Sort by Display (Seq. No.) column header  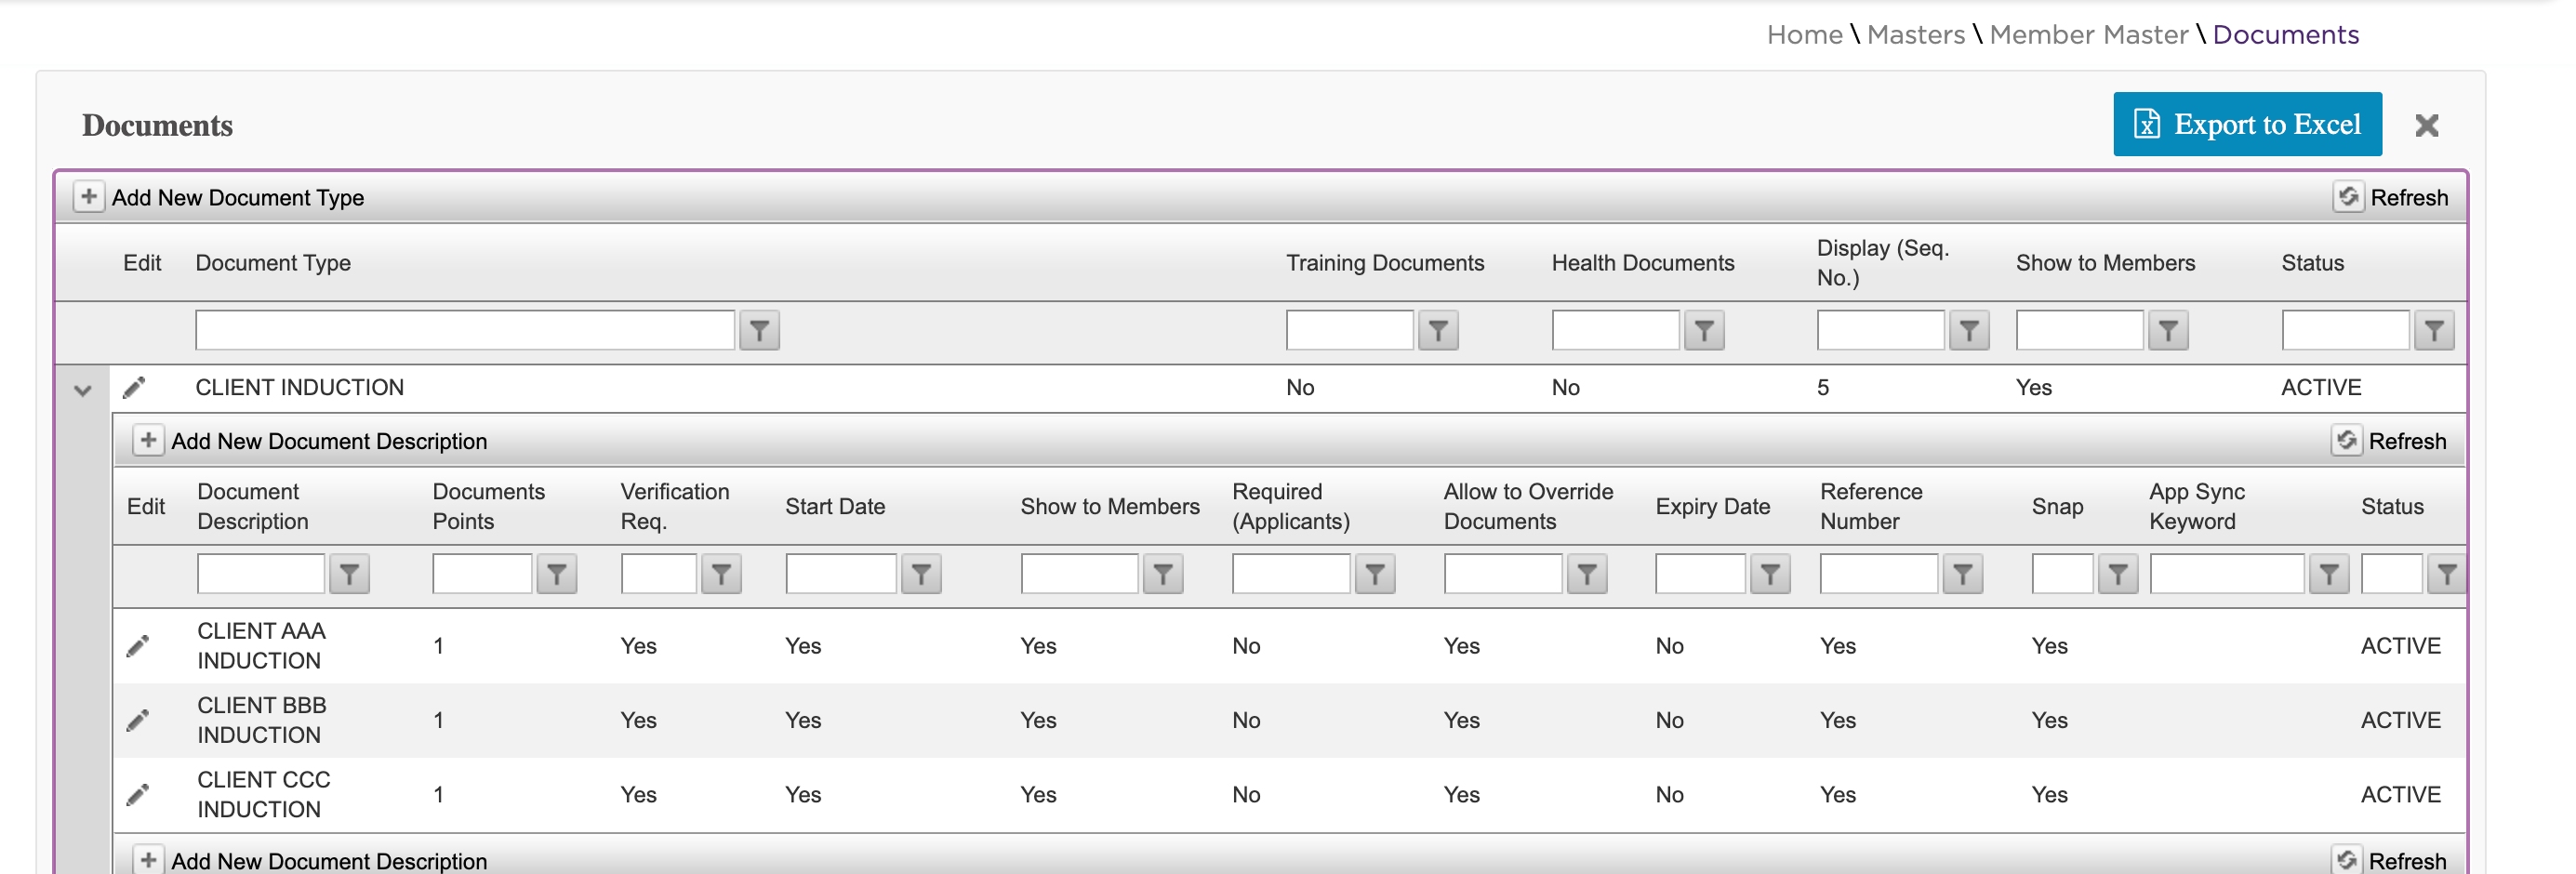click(1883, 263)
